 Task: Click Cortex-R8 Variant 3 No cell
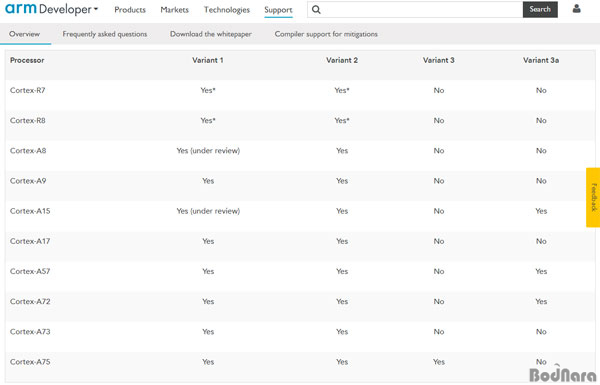click(x=439, y=121)
